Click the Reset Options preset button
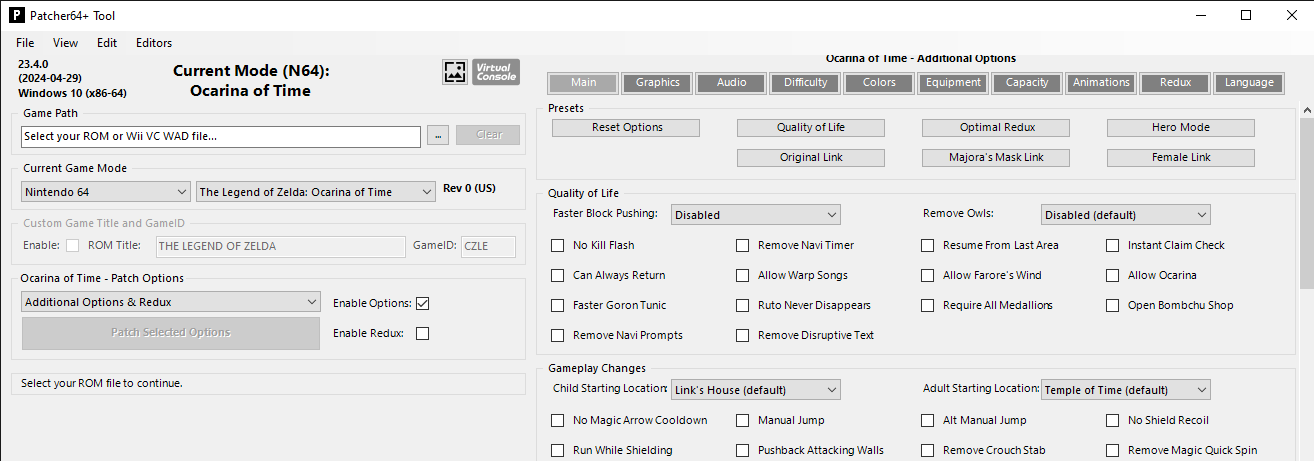This screenshot has height=461, width=1314. point(626,128)
